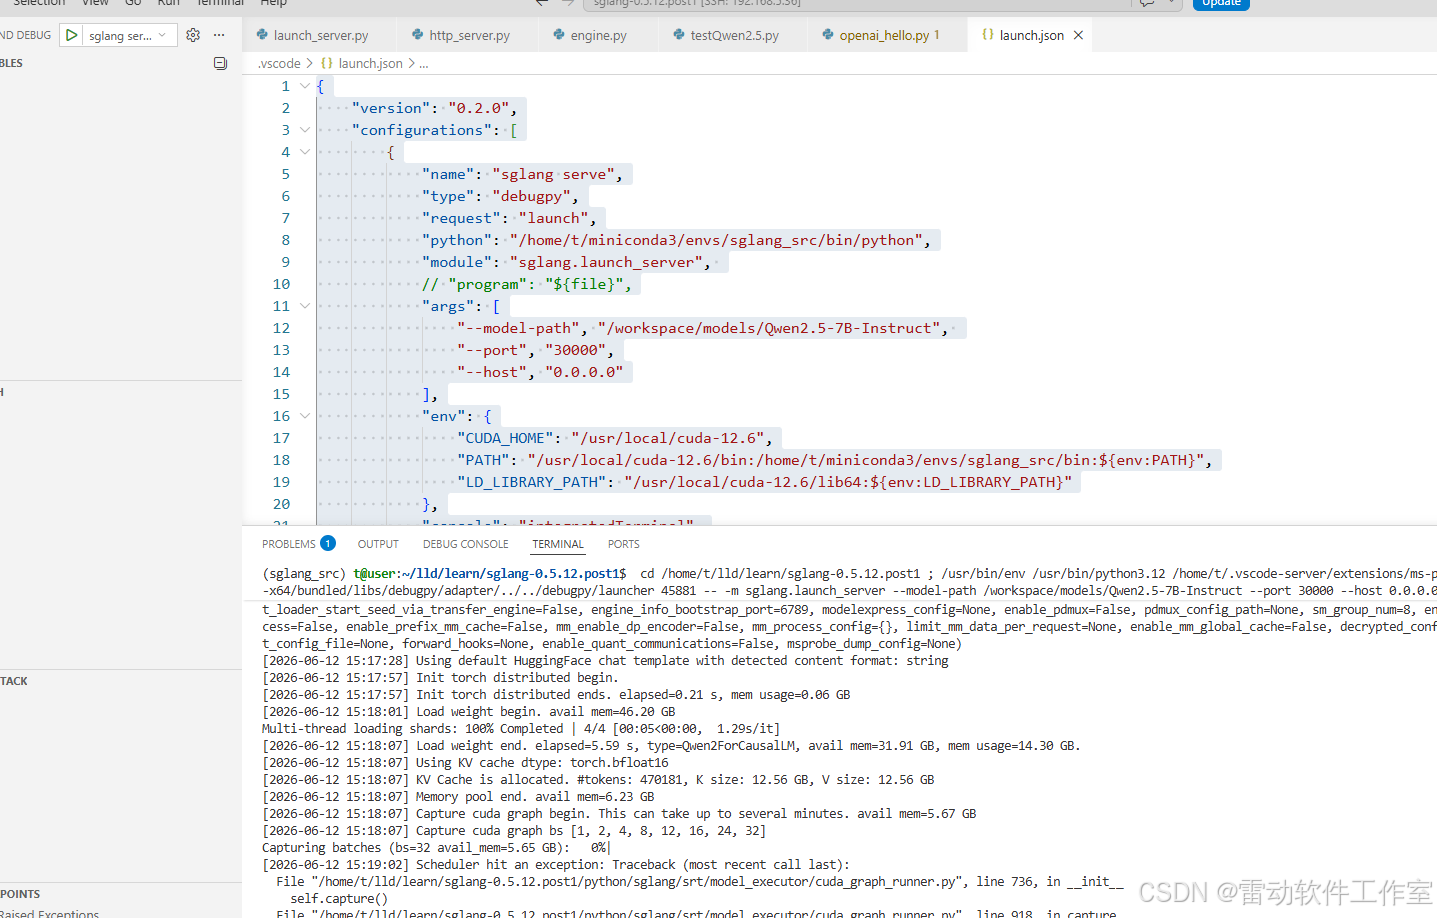
Task: Click the "30000" port value
Action: (x=575, y=350)
